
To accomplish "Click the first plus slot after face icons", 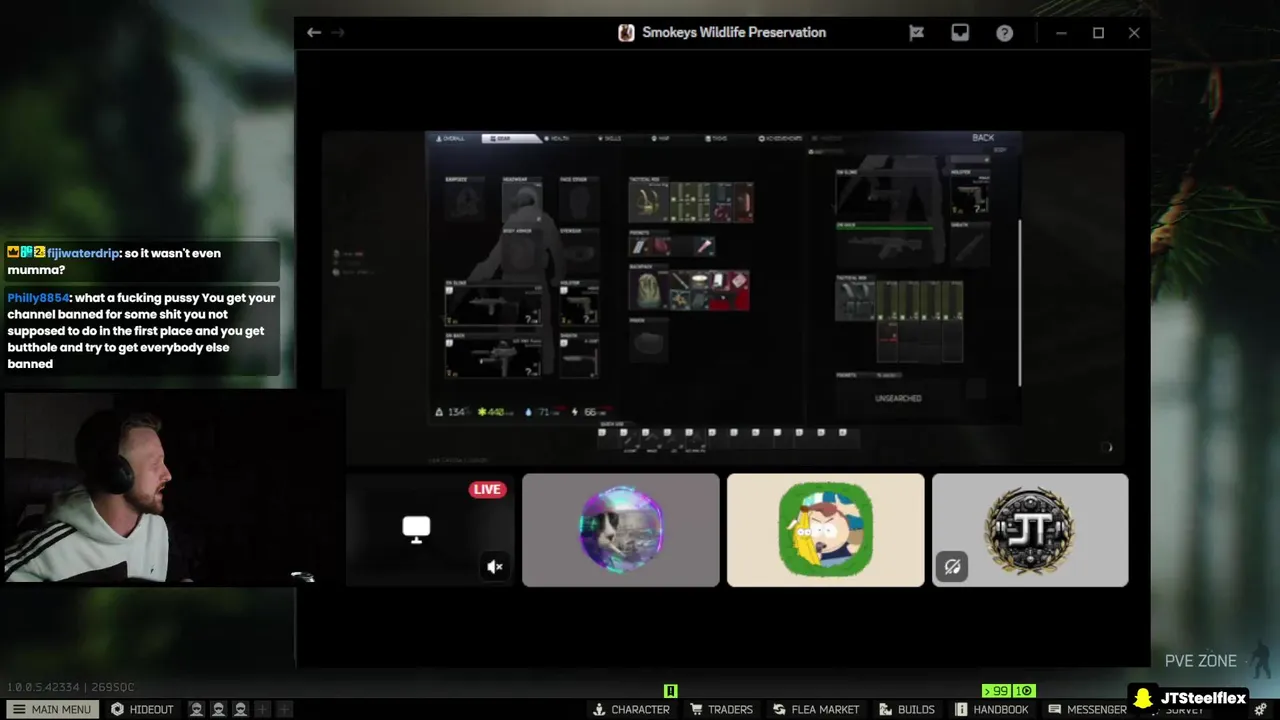I will 262,709.
